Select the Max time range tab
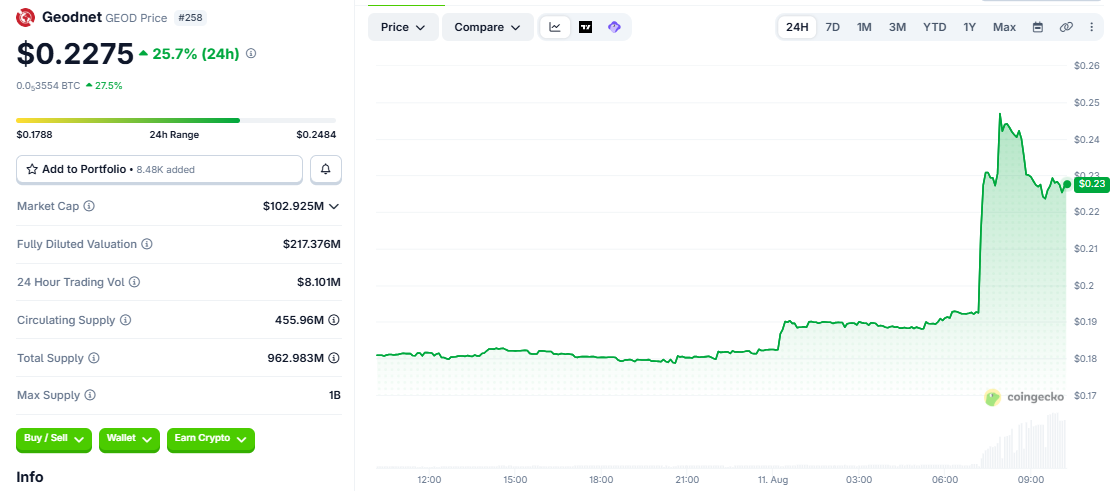This screenshot has width=1115, height=491. click(x=1004, y=27)
